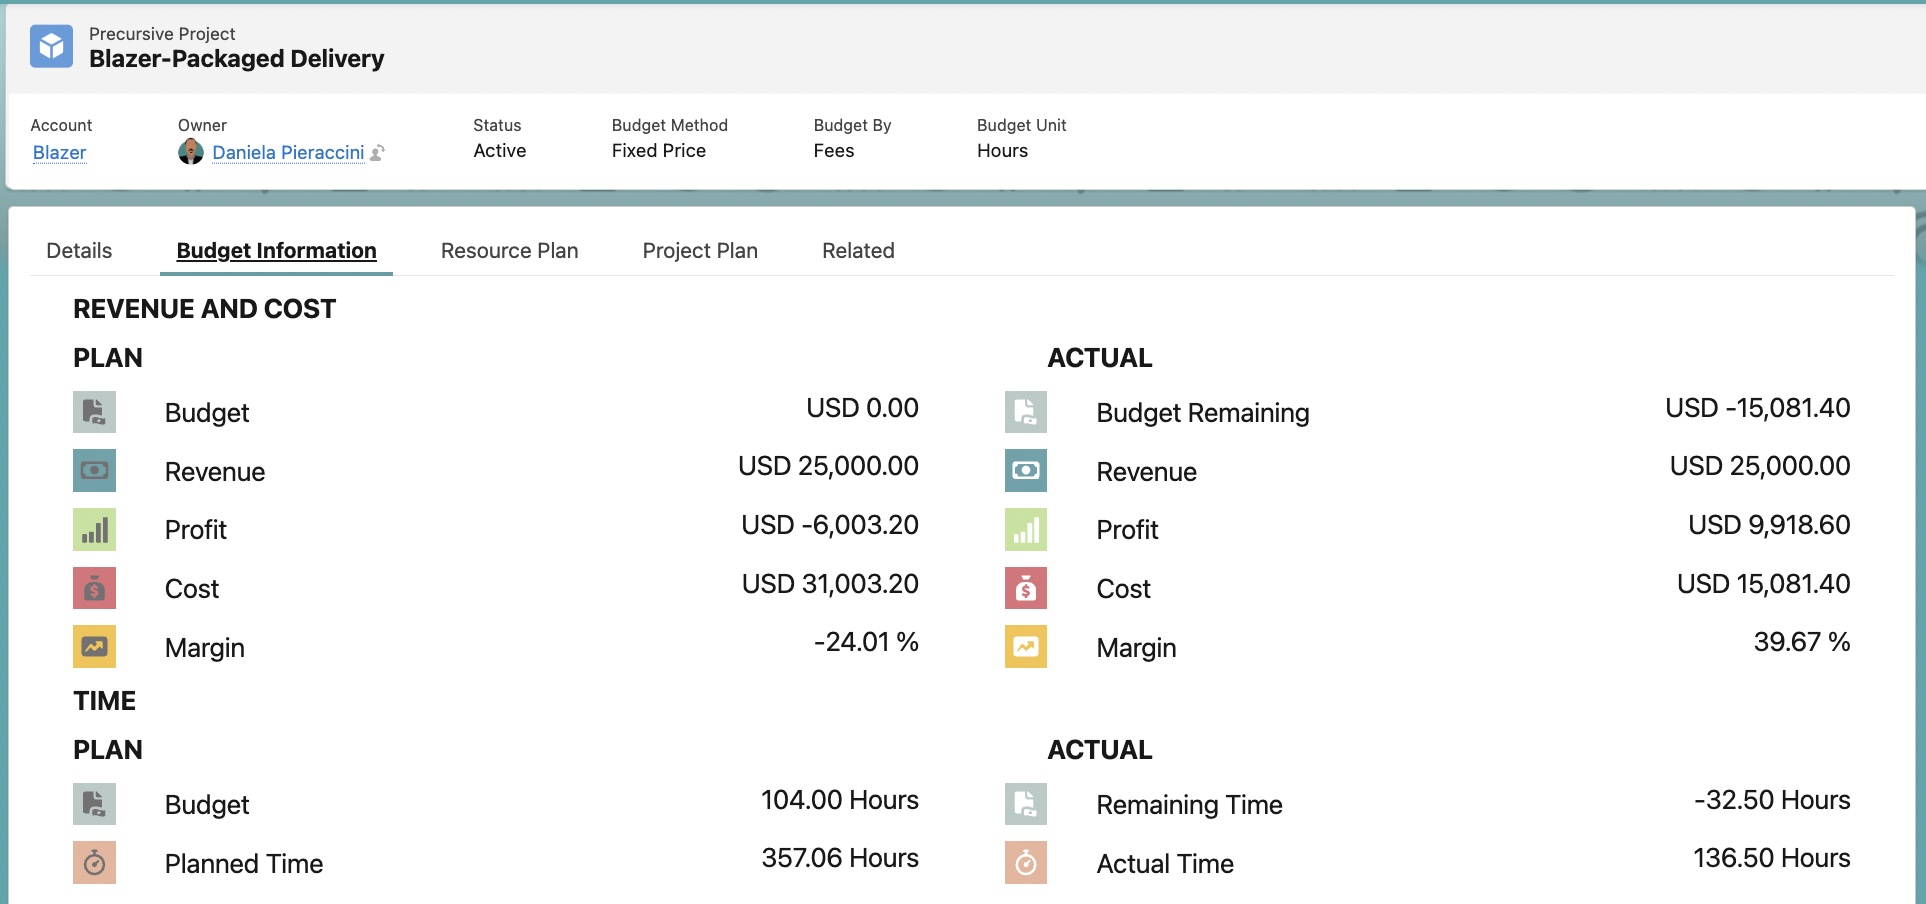
Task: Click the Budget Remaining label
Action: (x=1203, y=413)
